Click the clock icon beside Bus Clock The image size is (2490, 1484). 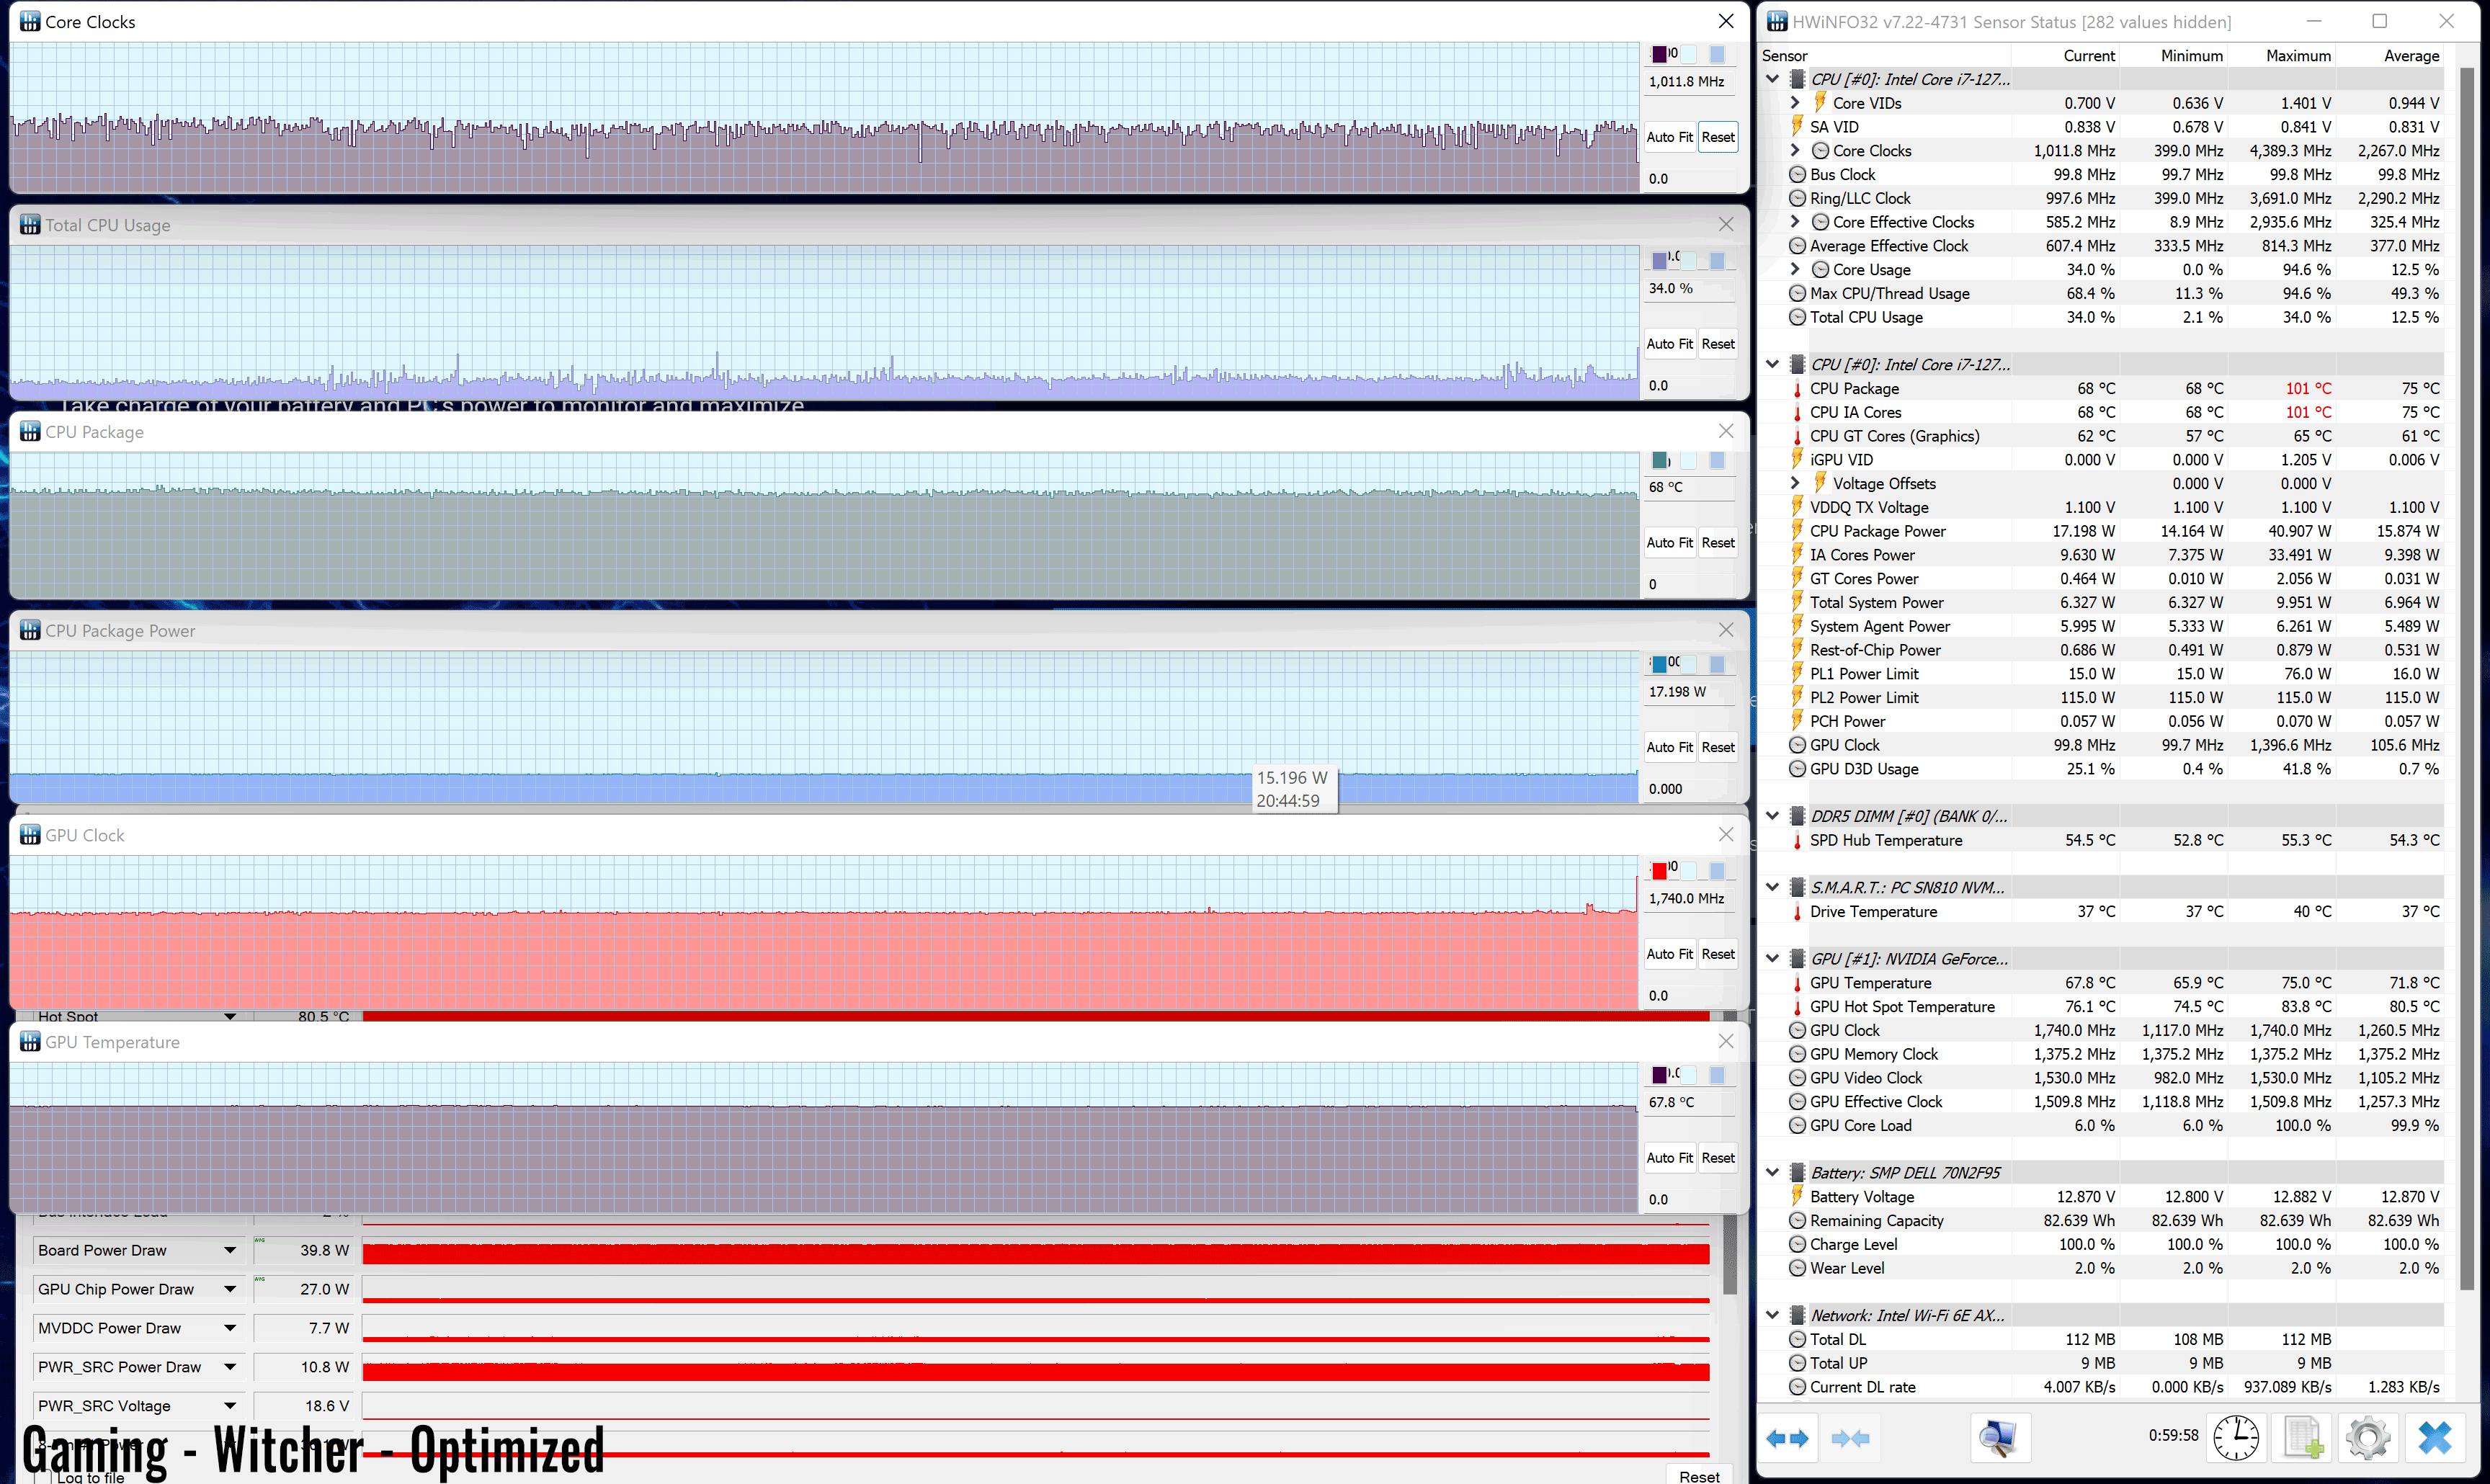[x=1797, y=174]
